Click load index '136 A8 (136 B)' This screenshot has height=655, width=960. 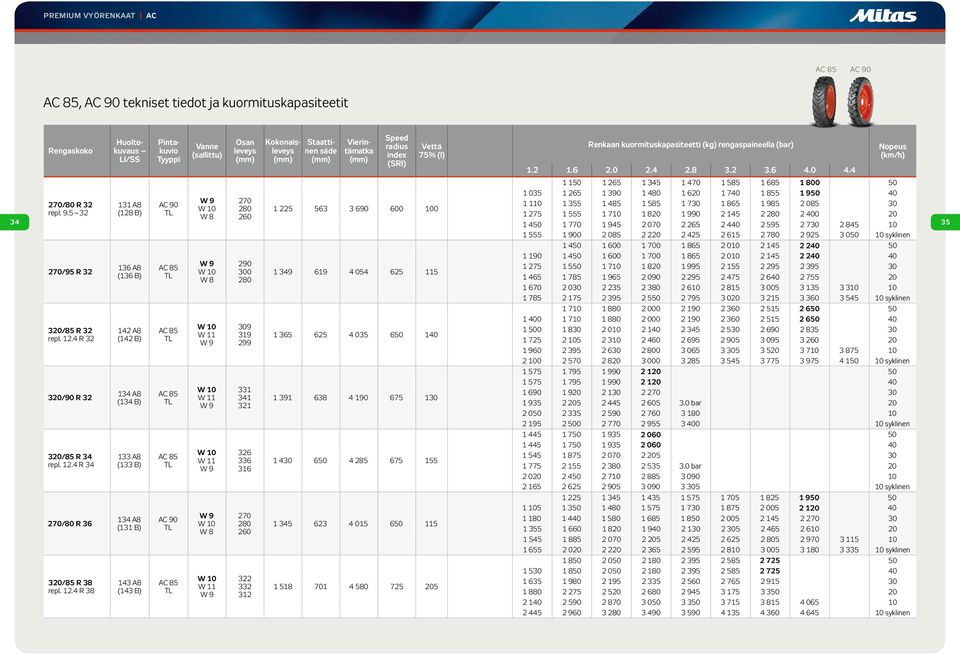click(129, 272)
